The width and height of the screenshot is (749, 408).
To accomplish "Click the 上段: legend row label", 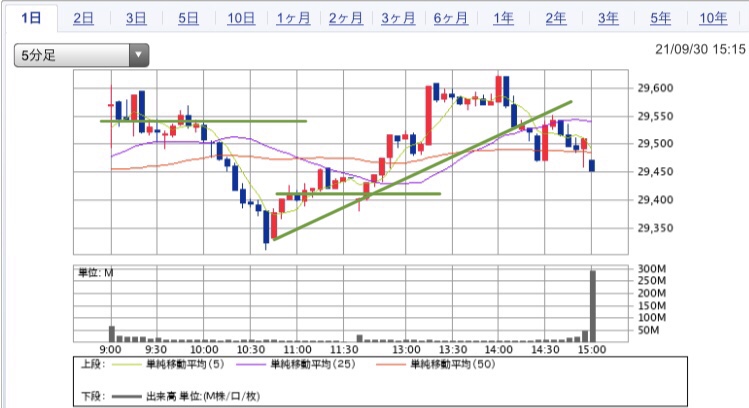I will click(91, 365).
